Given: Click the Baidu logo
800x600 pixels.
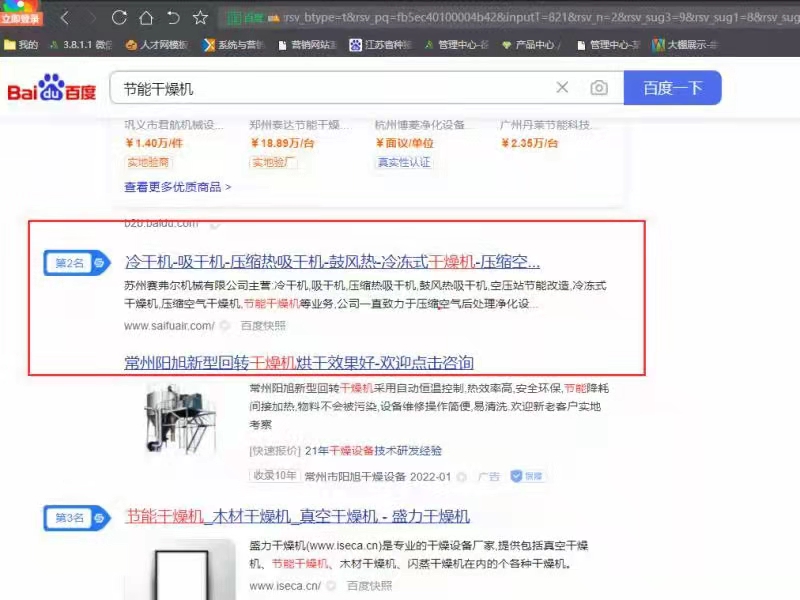Looking at the screenshot, I should coord(52,88).
